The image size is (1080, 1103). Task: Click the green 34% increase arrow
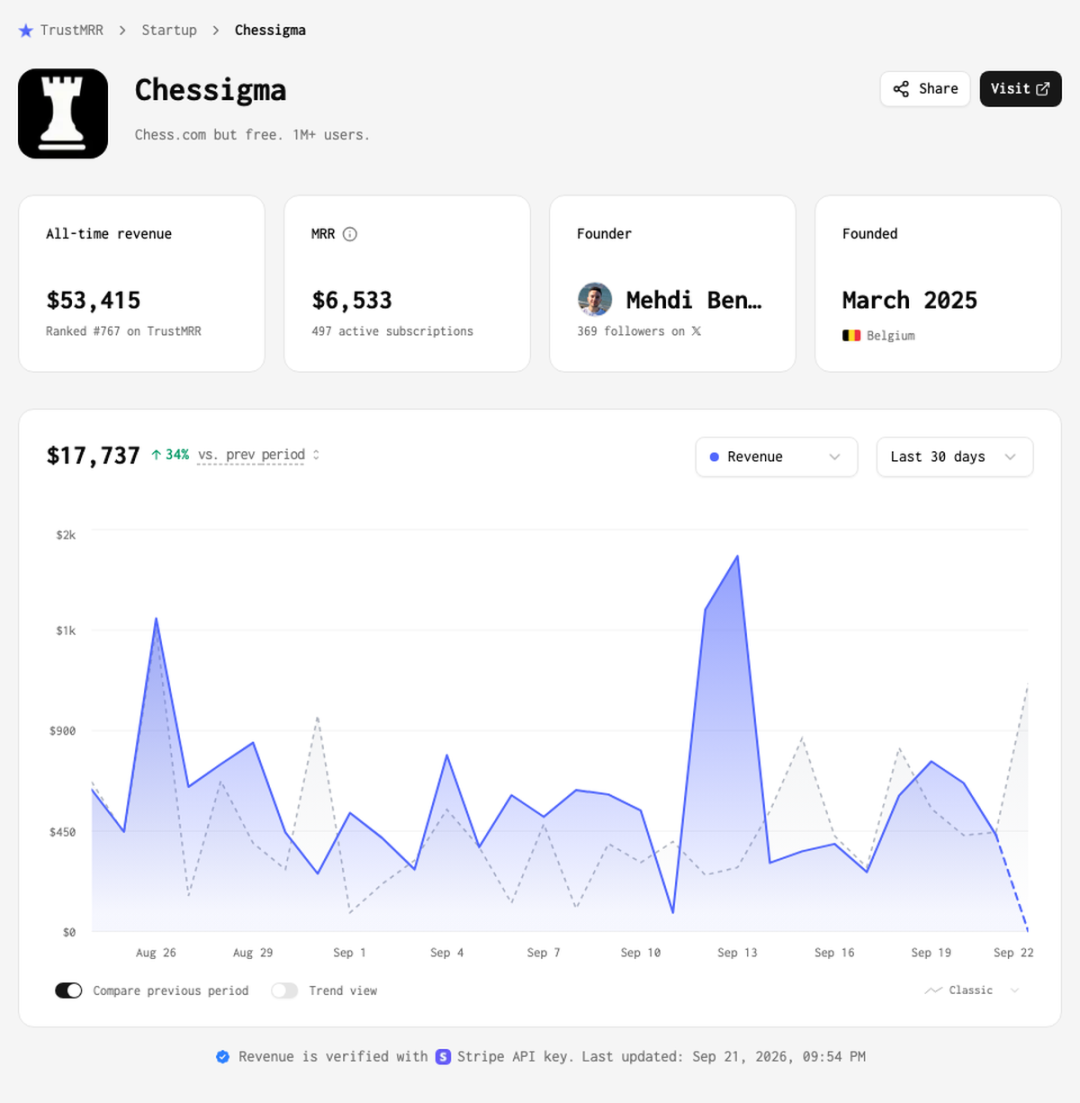pos(156,455)
